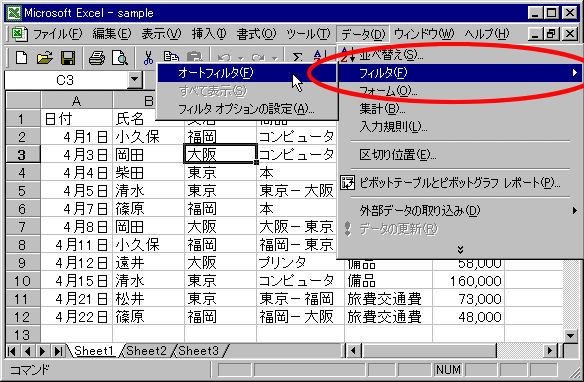The image size is (584, 382).
Task: Click cell containing 日付
Action: tap(76, 119)
